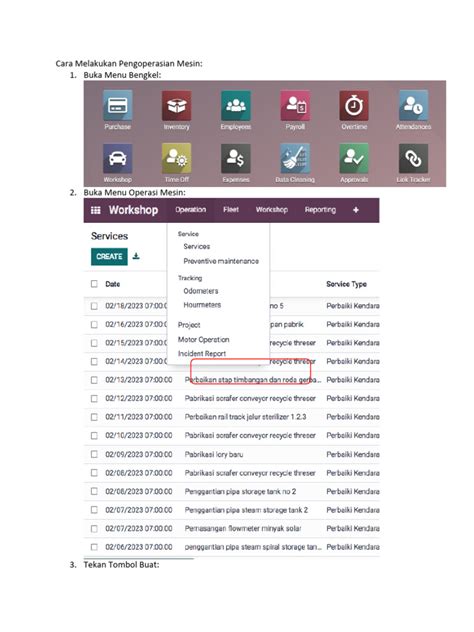Click the CREATE button
Image resolution: width=474 pixels, height=632 pixels.
point(109,256)
